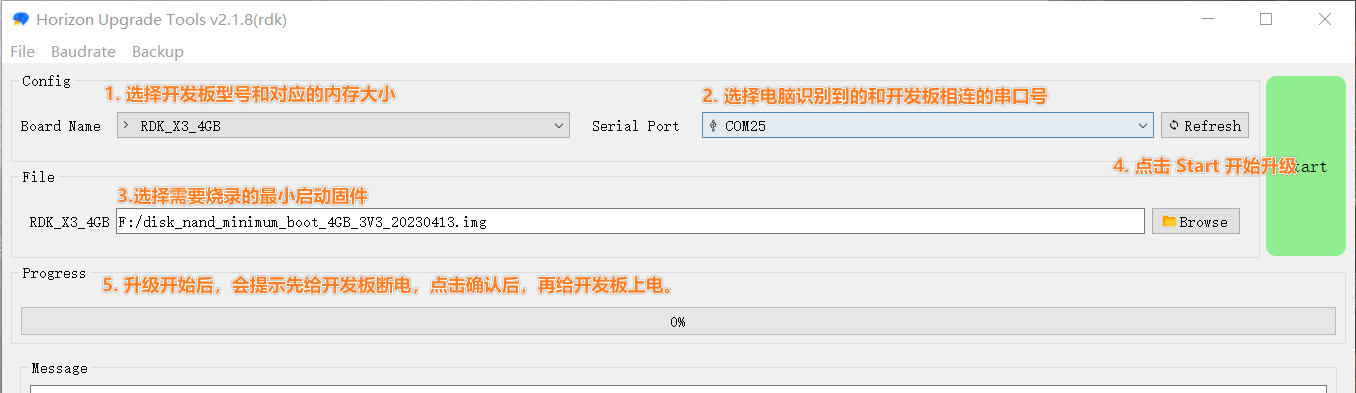Open the File menu
Viewport: 1356px width, 393px height.
(22, 51)
